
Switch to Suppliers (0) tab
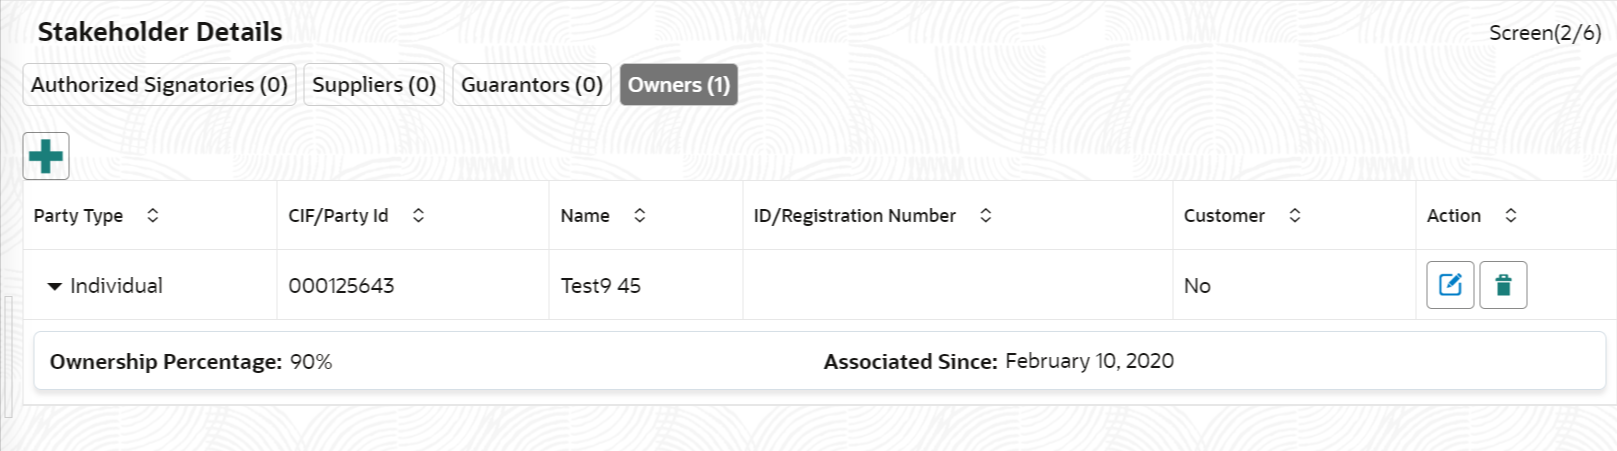click(x=374, y=84)
